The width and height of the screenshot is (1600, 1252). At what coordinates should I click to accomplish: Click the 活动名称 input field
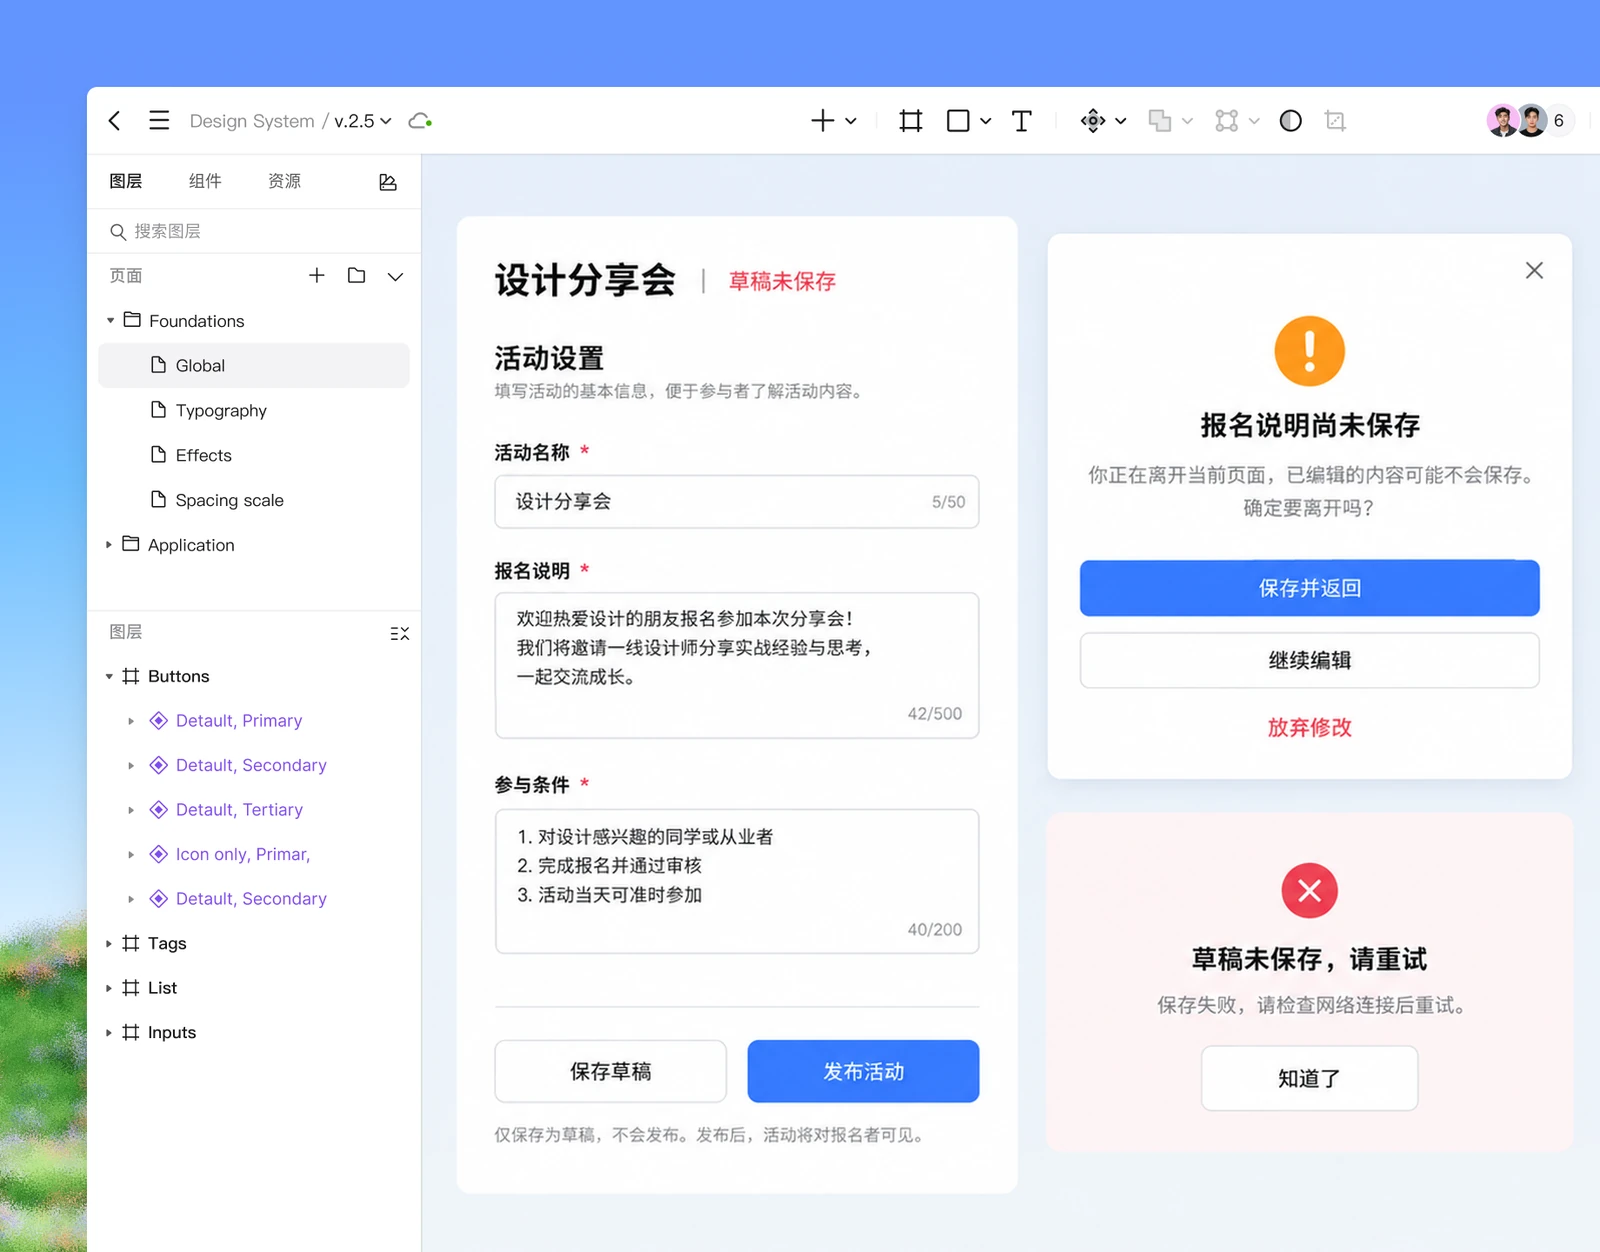tap(737, 502)
